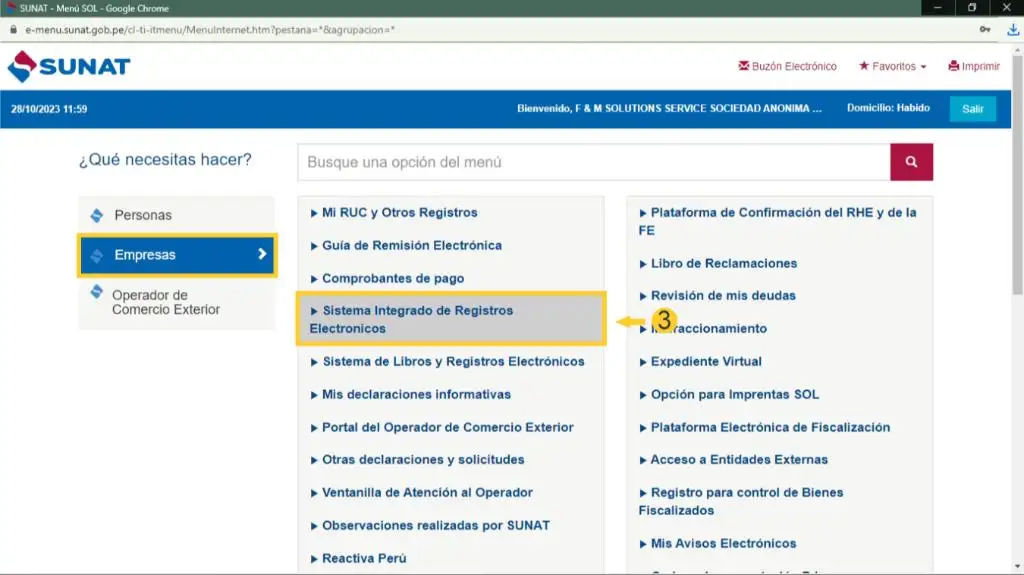The width and height of the screenshot is (1024, 575).
Task: Click the Salir button
Action: coord(972,109)
